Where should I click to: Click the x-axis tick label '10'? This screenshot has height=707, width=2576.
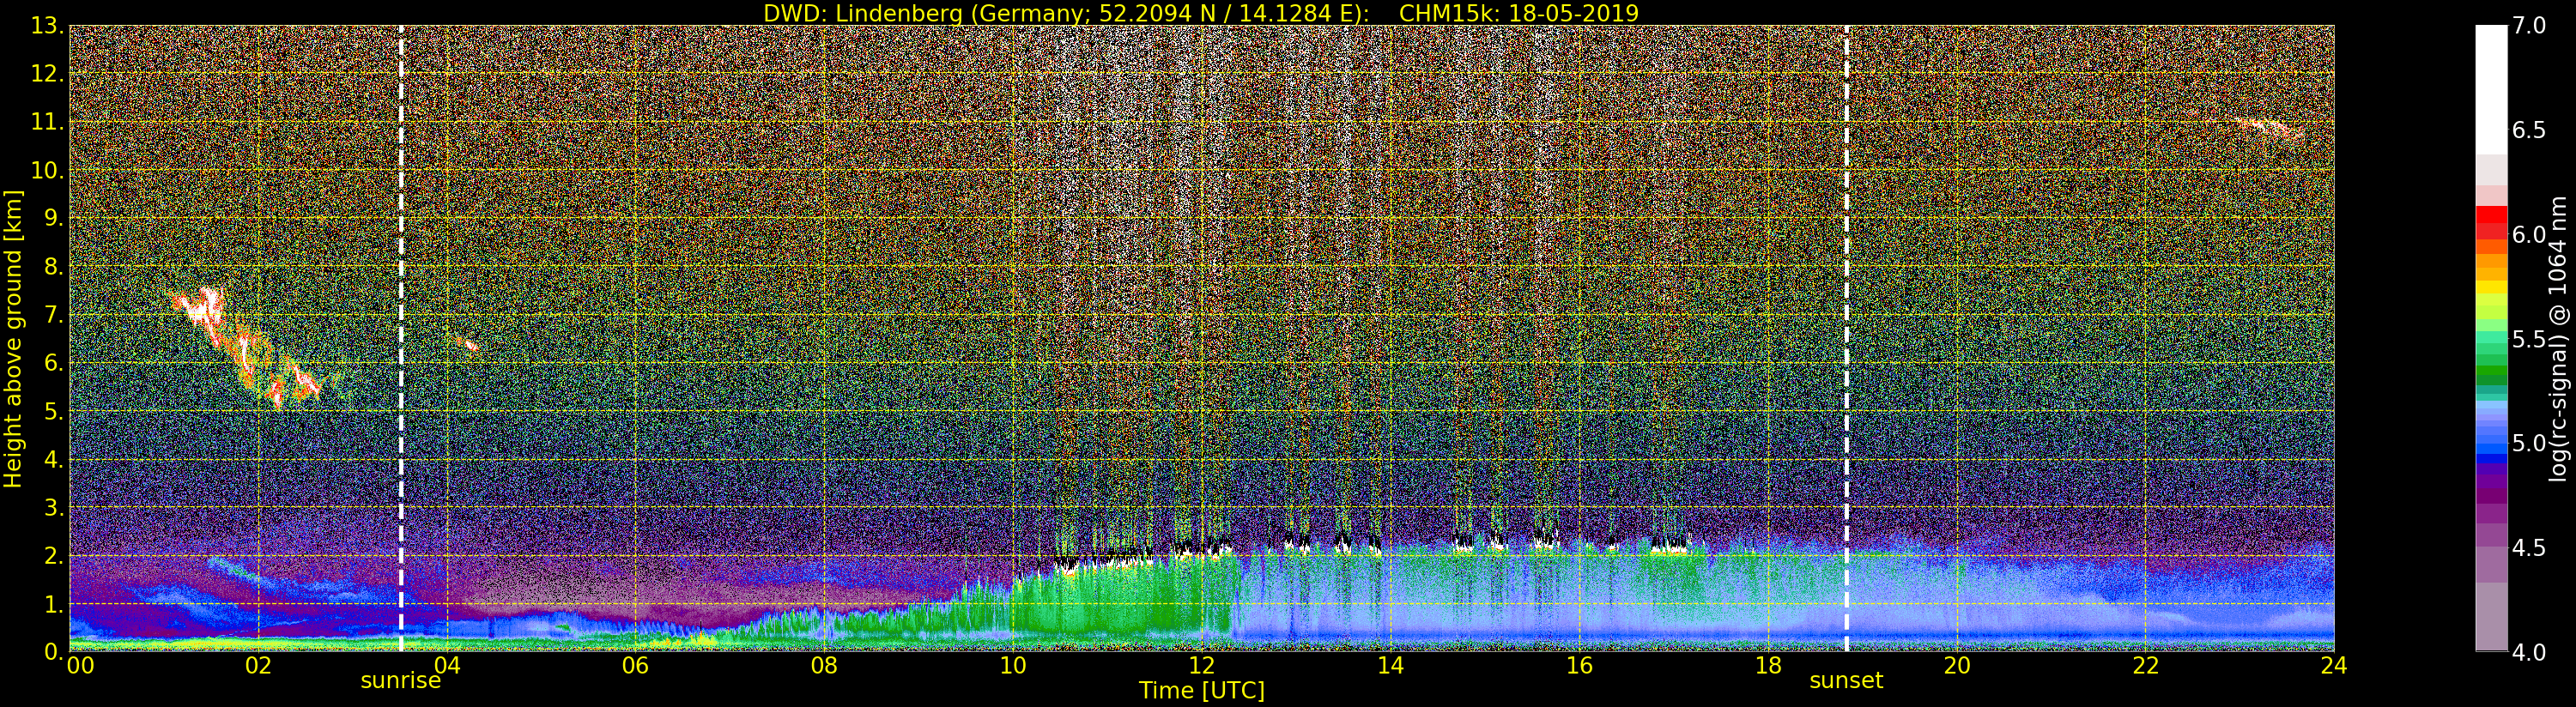point(1013,666)
